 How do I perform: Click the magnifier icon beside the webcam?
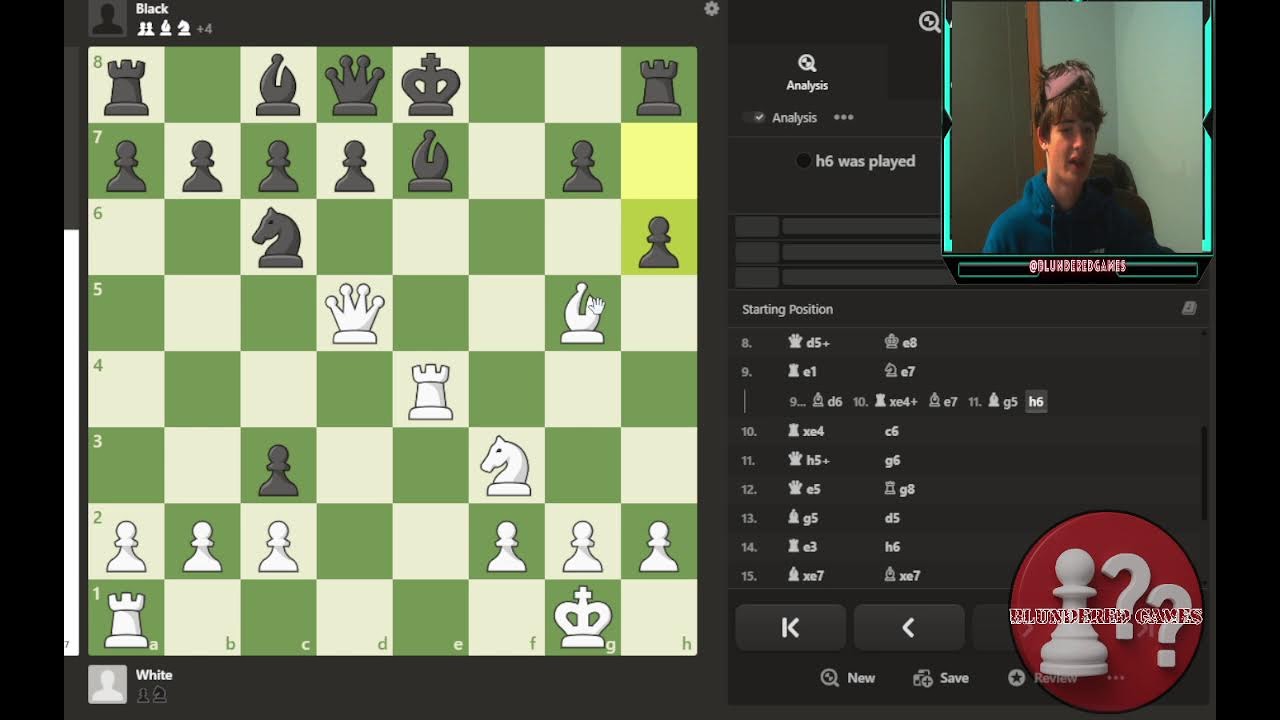(x=929, y=22)
